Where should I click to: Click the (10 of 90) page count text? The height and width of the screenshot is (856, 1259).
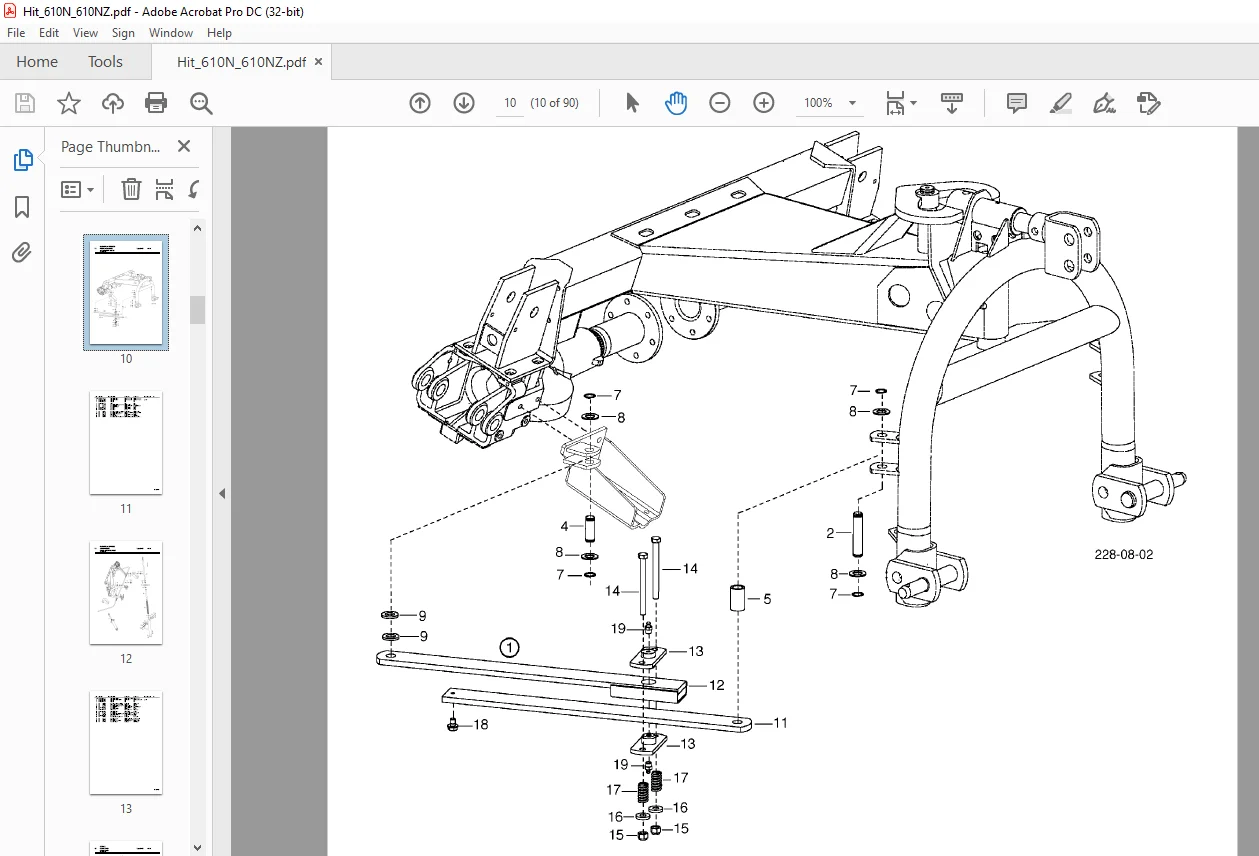(554, 103)
